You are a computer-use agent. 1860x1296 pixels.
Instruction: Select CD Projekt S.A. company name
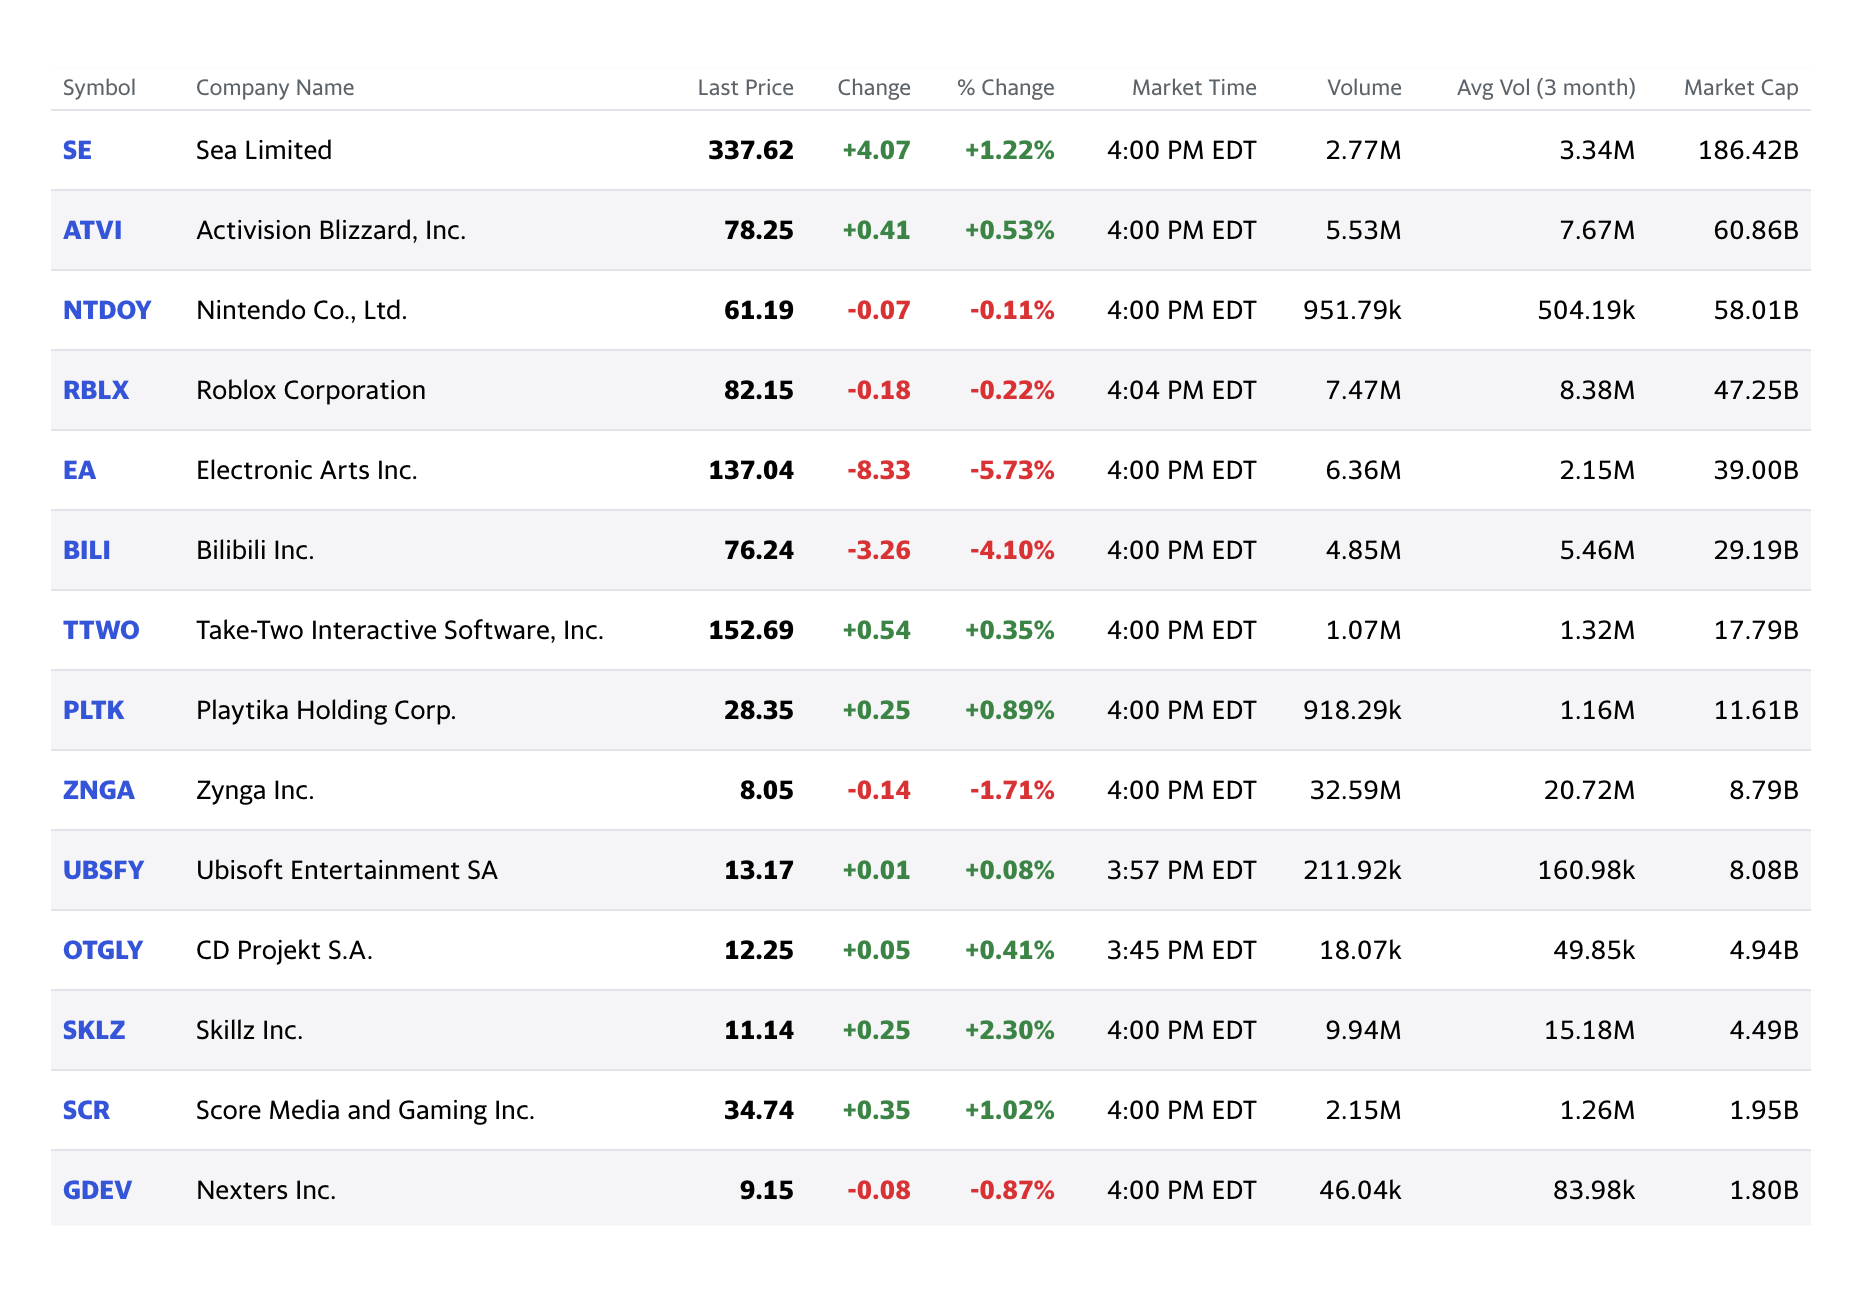(284, 950)
